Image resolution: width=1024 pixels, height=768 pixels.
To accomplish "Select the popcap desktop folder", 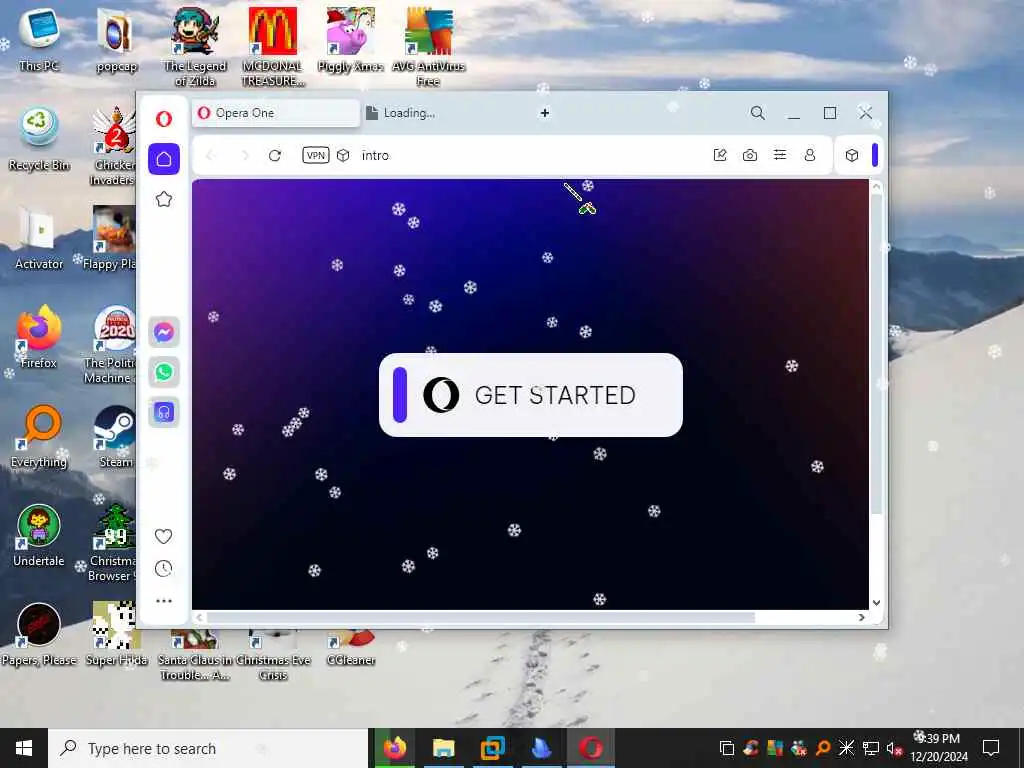I will (x=116, y=40).
